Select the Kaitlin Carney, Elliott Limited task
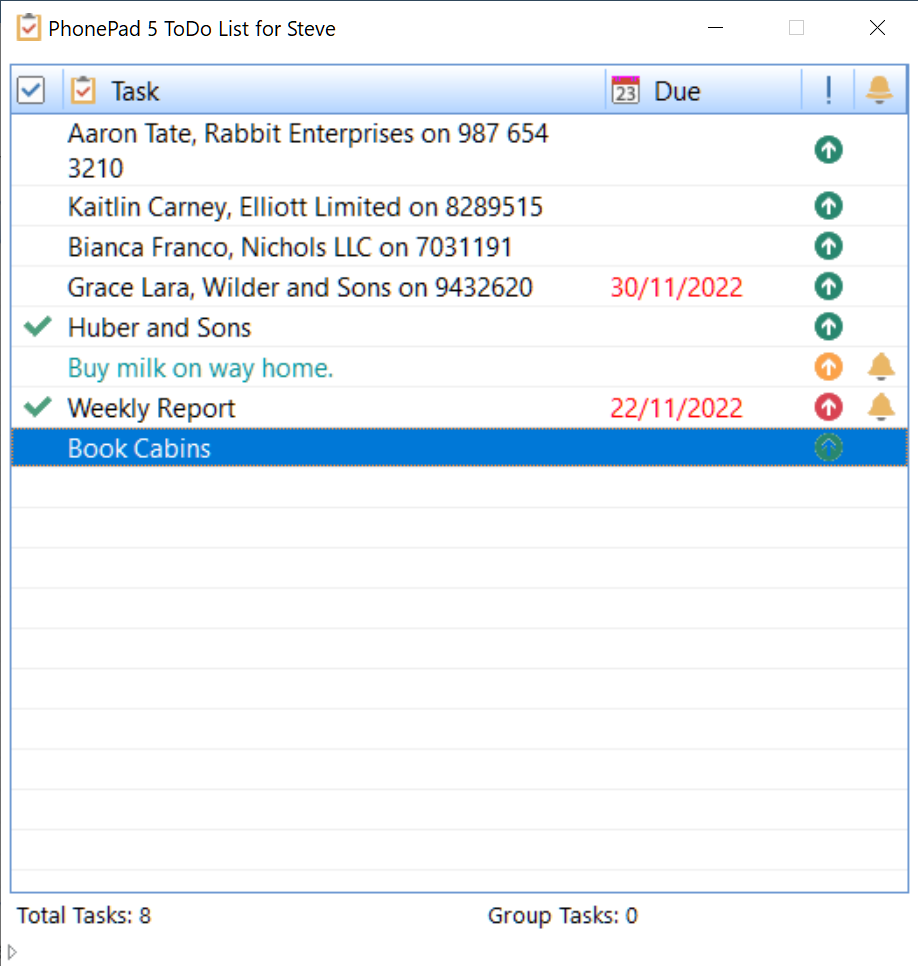Image resolution: width=918 pixels, height=966 pixels. tap(459, 206)
